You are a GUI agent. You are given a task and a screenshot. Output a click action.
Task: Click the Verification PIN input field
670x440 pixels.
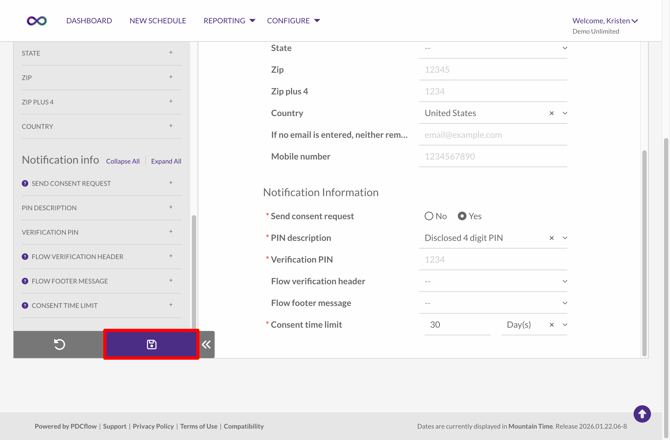click(x=493, y=260)
